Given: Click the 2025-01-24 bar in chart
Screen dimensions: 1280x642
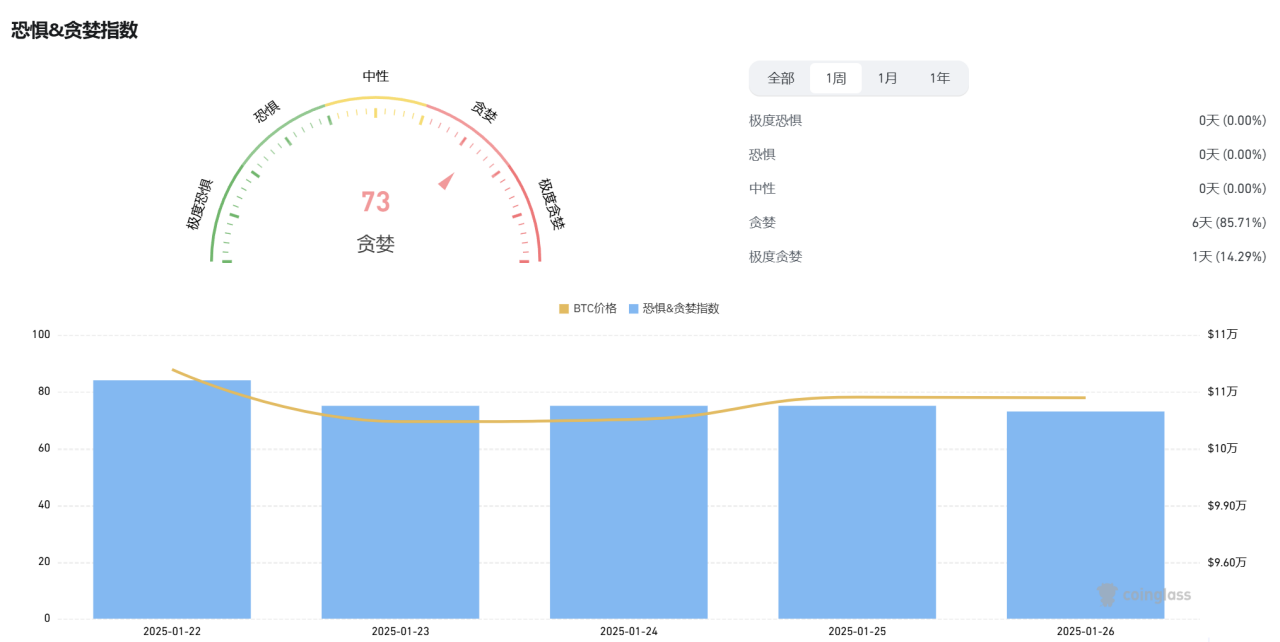Looking at the screenshot, I should pos(629,512).
